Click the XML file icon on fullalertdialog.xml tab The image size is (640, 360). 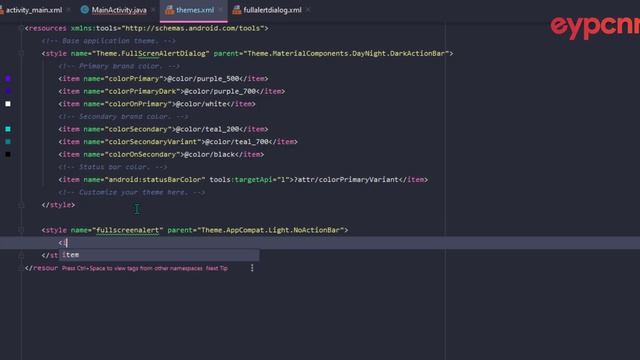click(x=237, y=10)
